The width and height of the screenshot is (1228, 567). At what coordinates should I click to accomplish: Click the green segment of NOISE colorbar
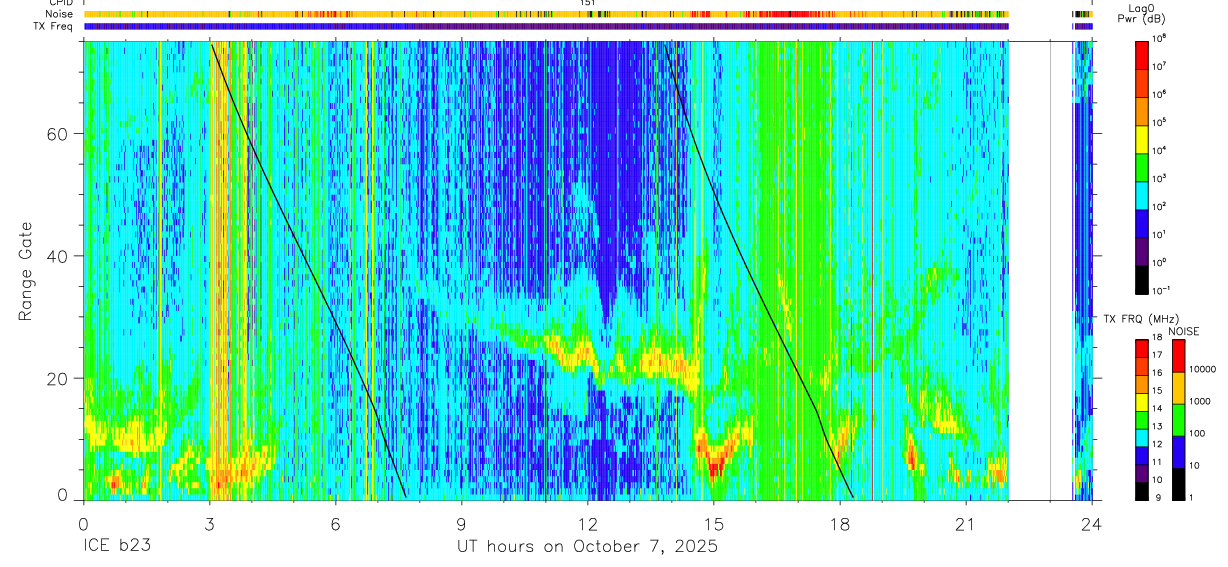pyautogui.click(x=1179, y=419)
